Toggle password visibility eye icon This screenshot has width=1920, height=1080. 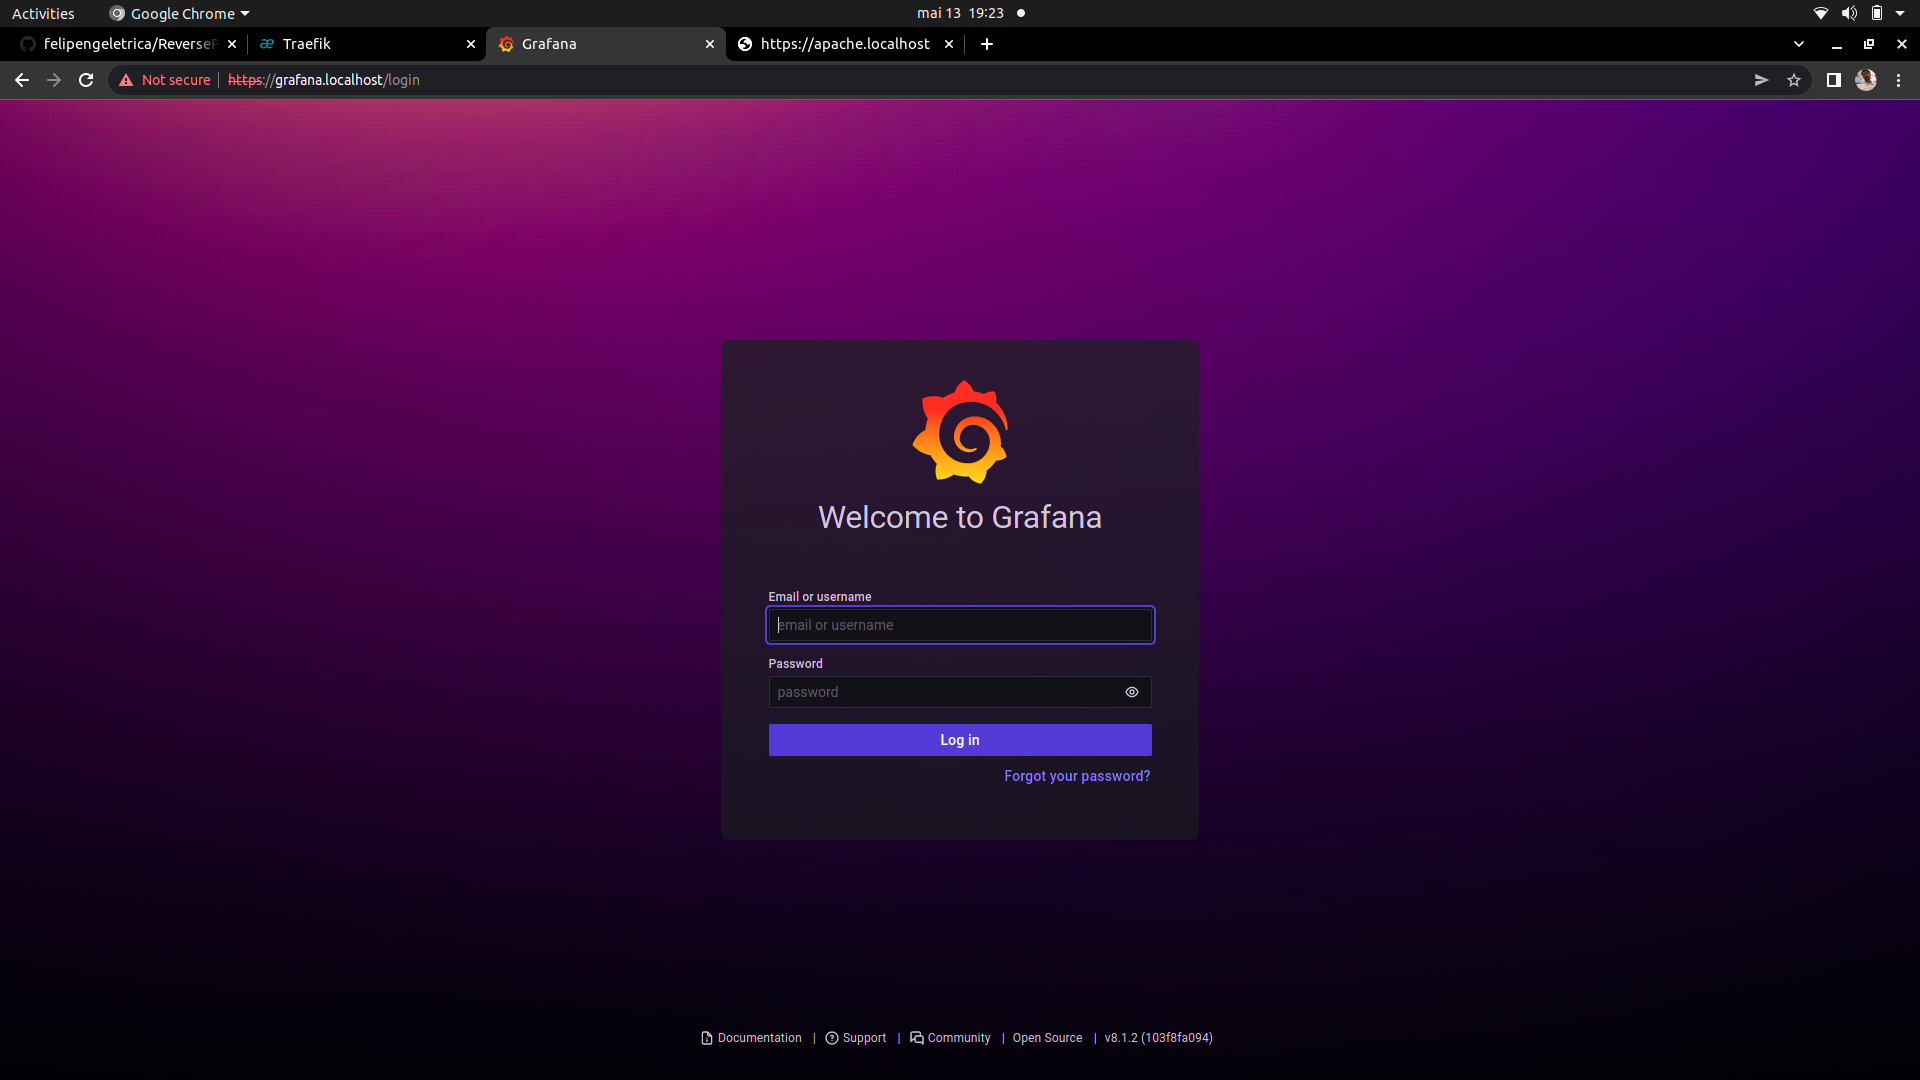1132,692
